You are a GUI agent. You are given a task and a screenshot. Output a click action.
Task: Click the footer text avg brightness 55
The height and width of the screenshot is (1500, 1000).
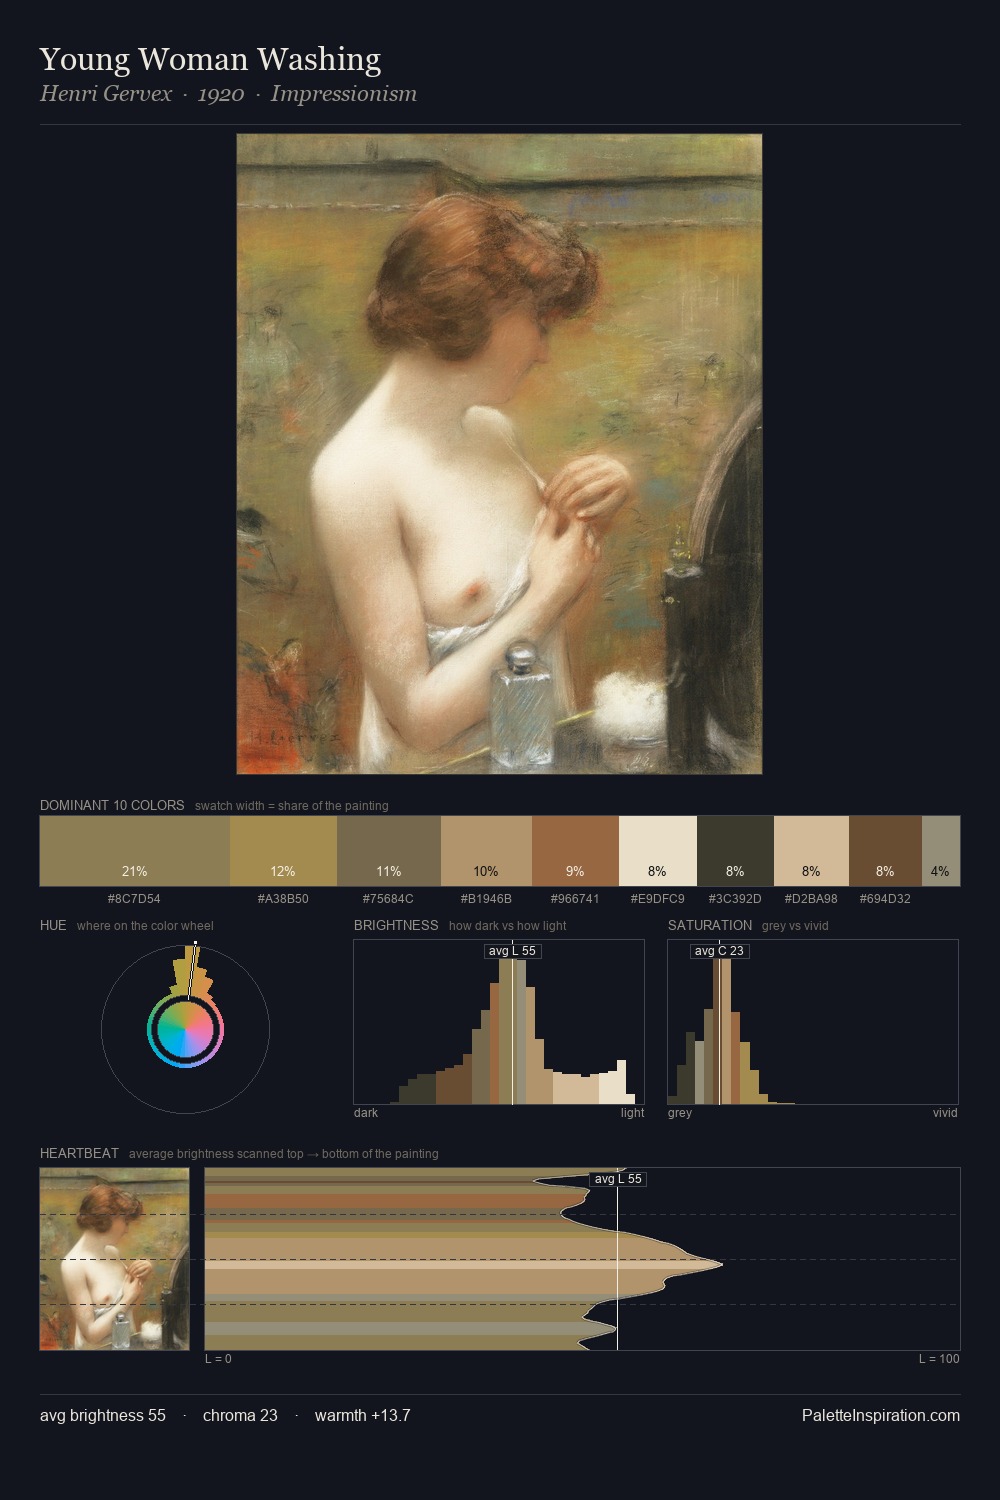pyautogui.click(x=103, y=1416)
